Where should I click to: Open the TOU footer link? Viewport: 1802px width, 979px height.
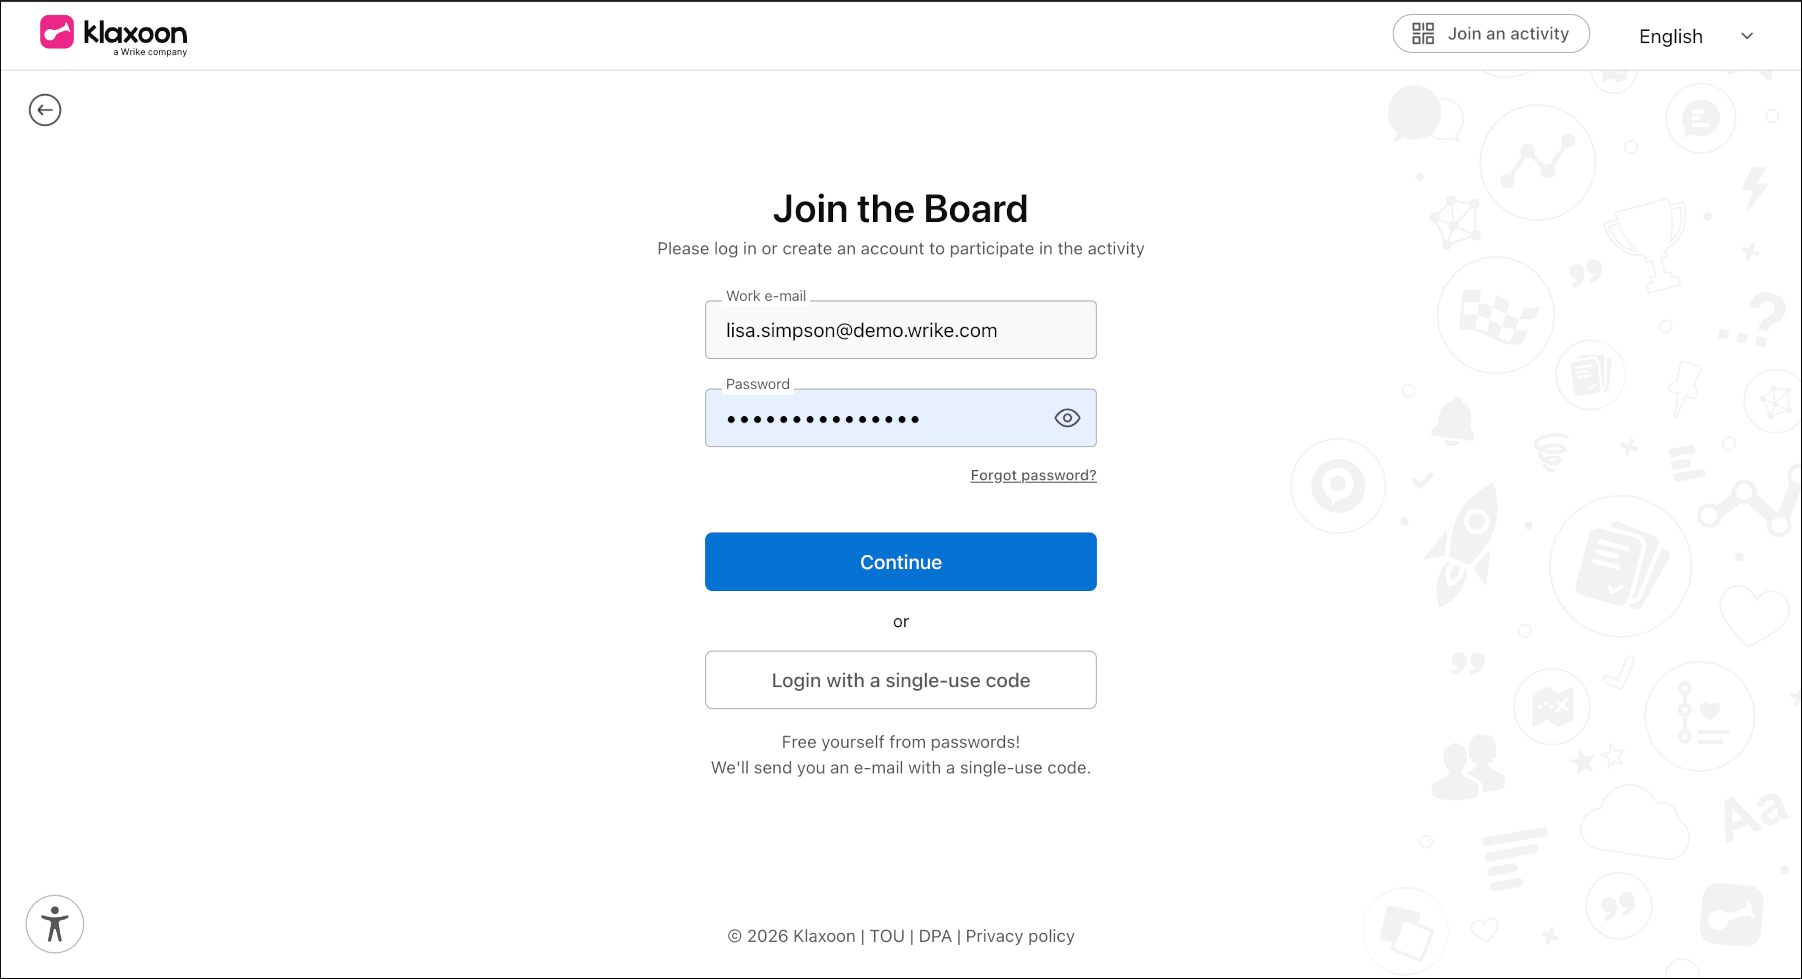click(x=887, y=936)
